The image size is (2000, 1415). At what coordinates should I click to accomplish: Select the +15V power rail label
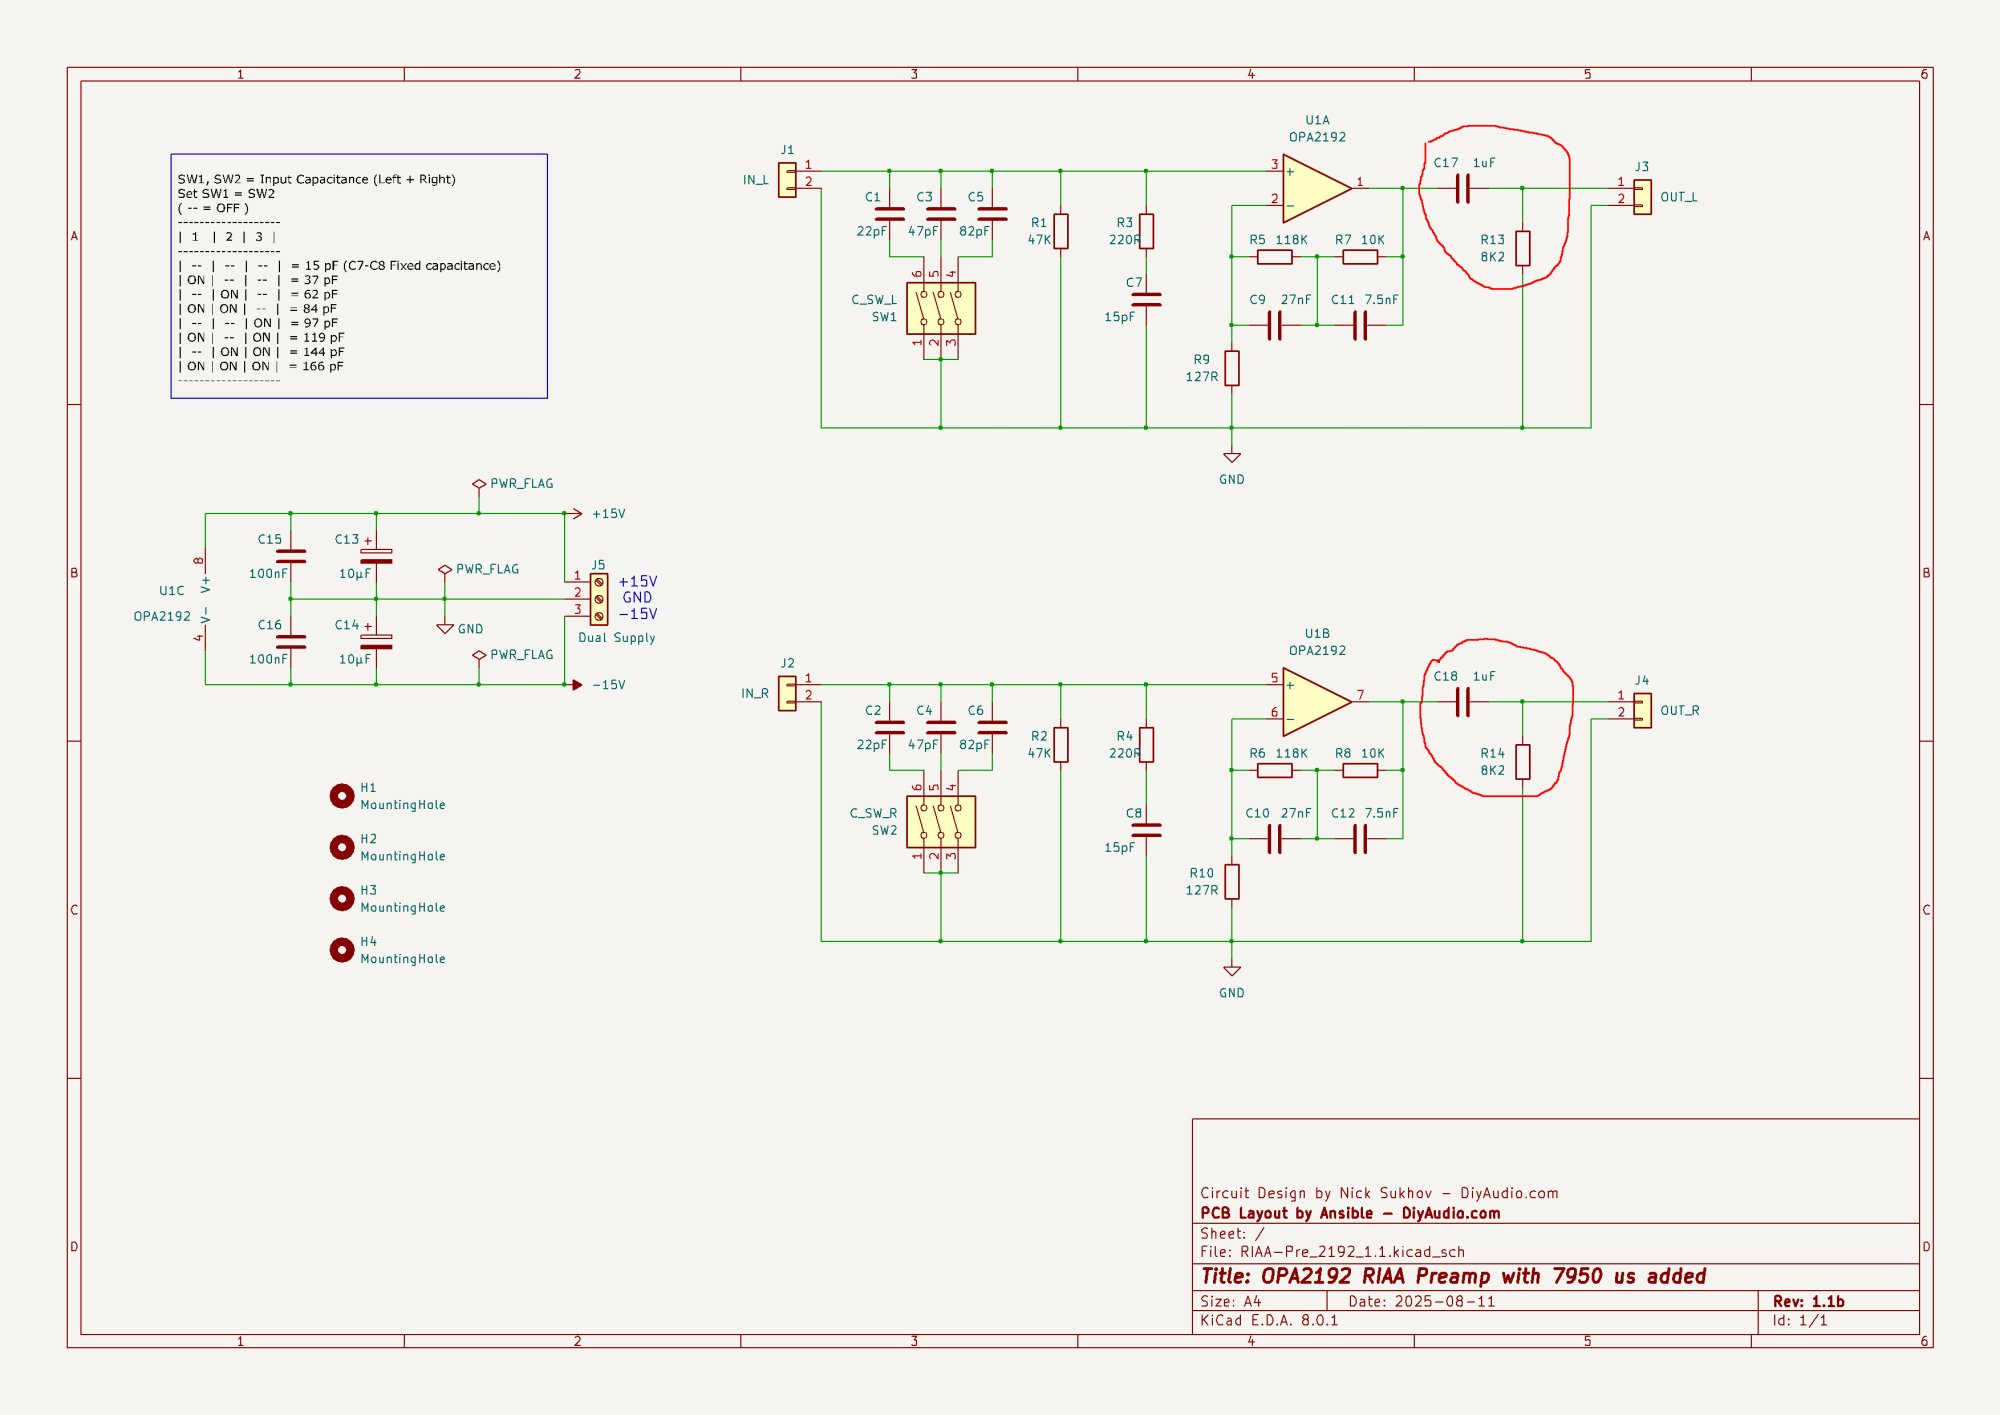[608, 514]
